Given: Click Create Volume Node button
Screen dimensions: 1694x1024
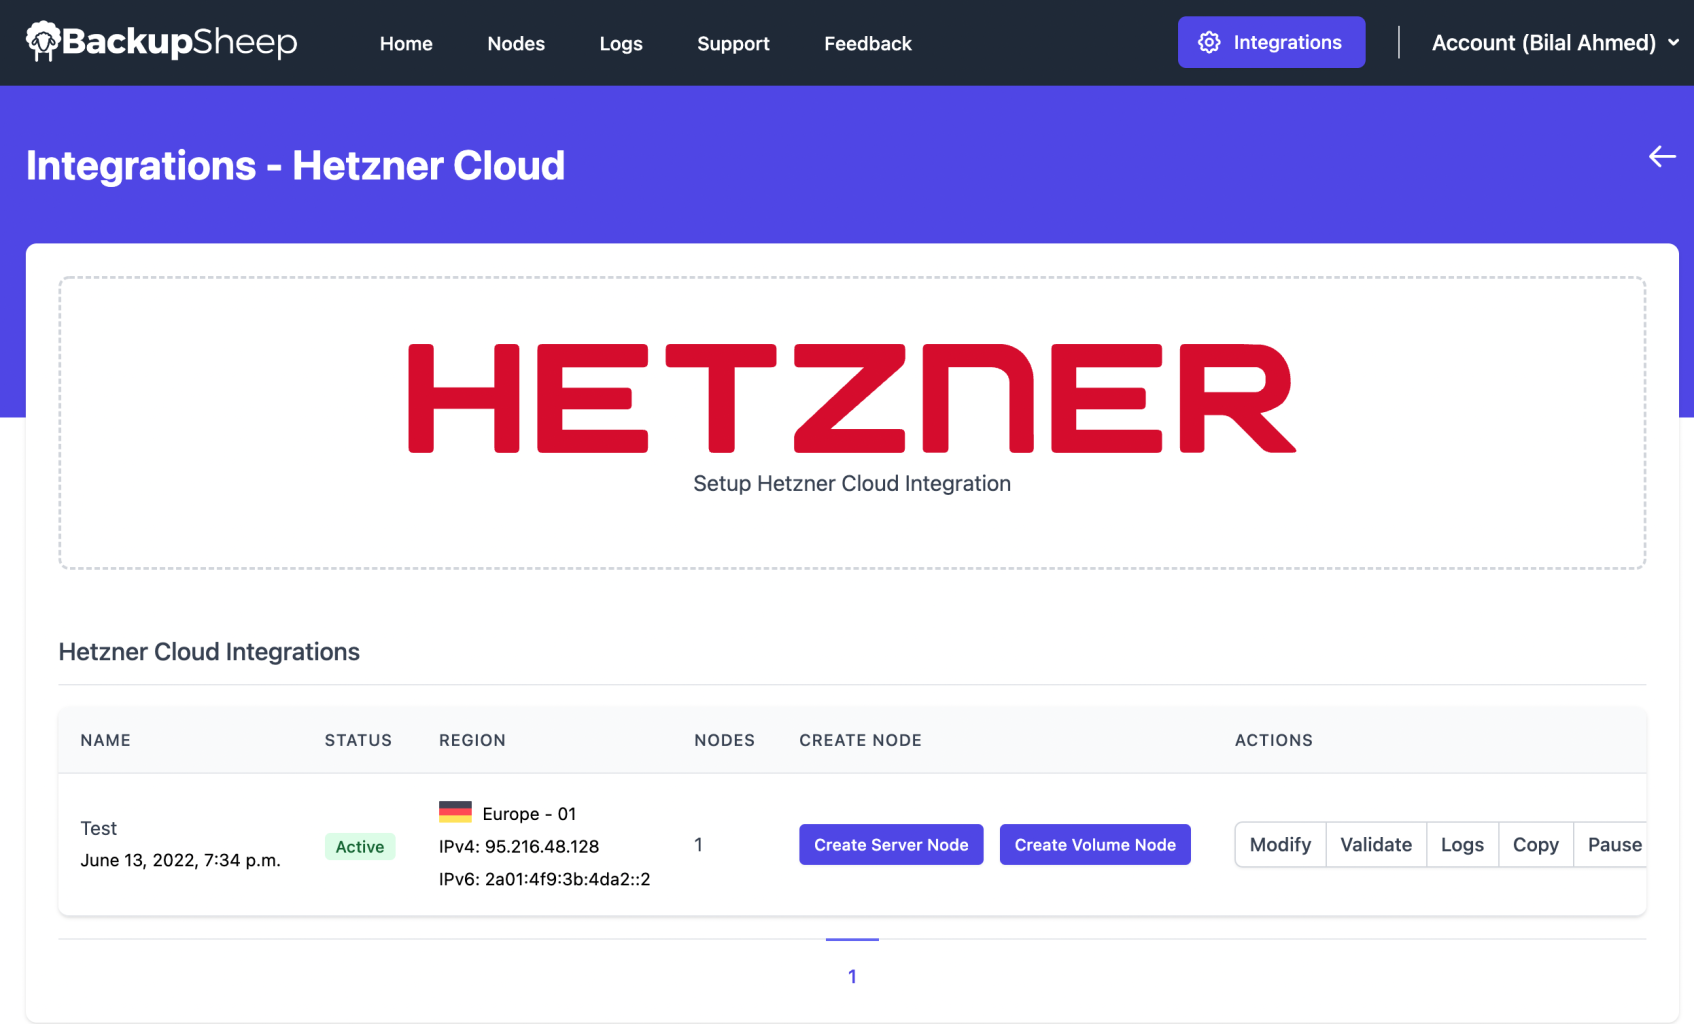Looking at the screenshot, I should (x=1095, y=845).
